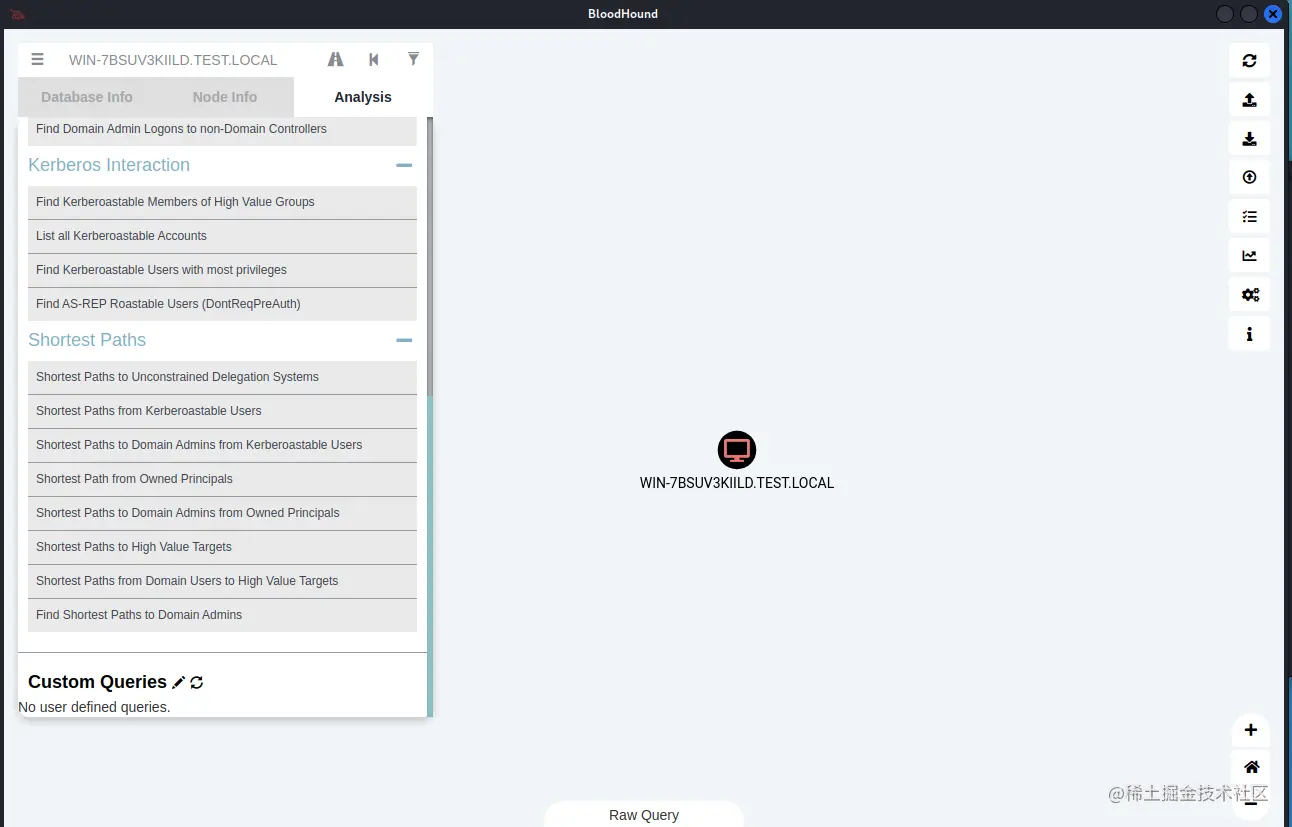Open the chart statistics icon
The image size is (1292, 827).
click(x=1249, y=255)
